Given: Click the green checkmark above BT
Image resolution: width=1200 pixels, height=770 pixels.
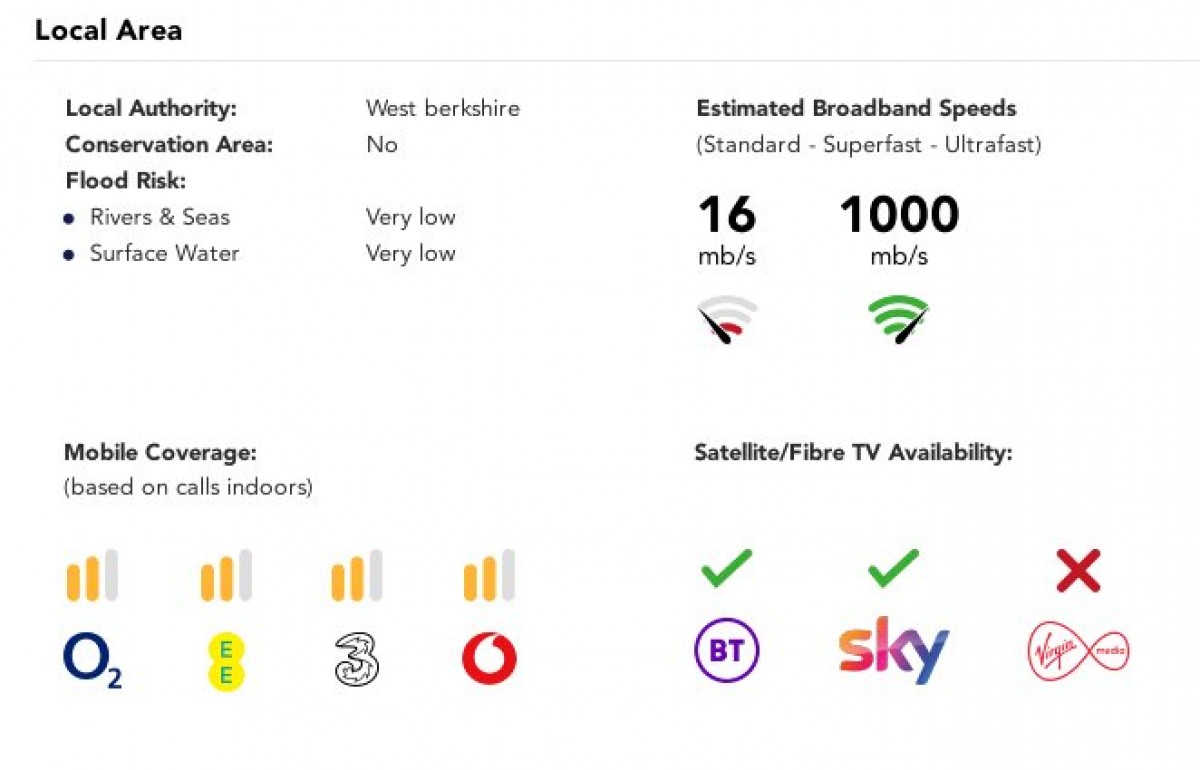Looking at the screenshot, I should point(726,569).
